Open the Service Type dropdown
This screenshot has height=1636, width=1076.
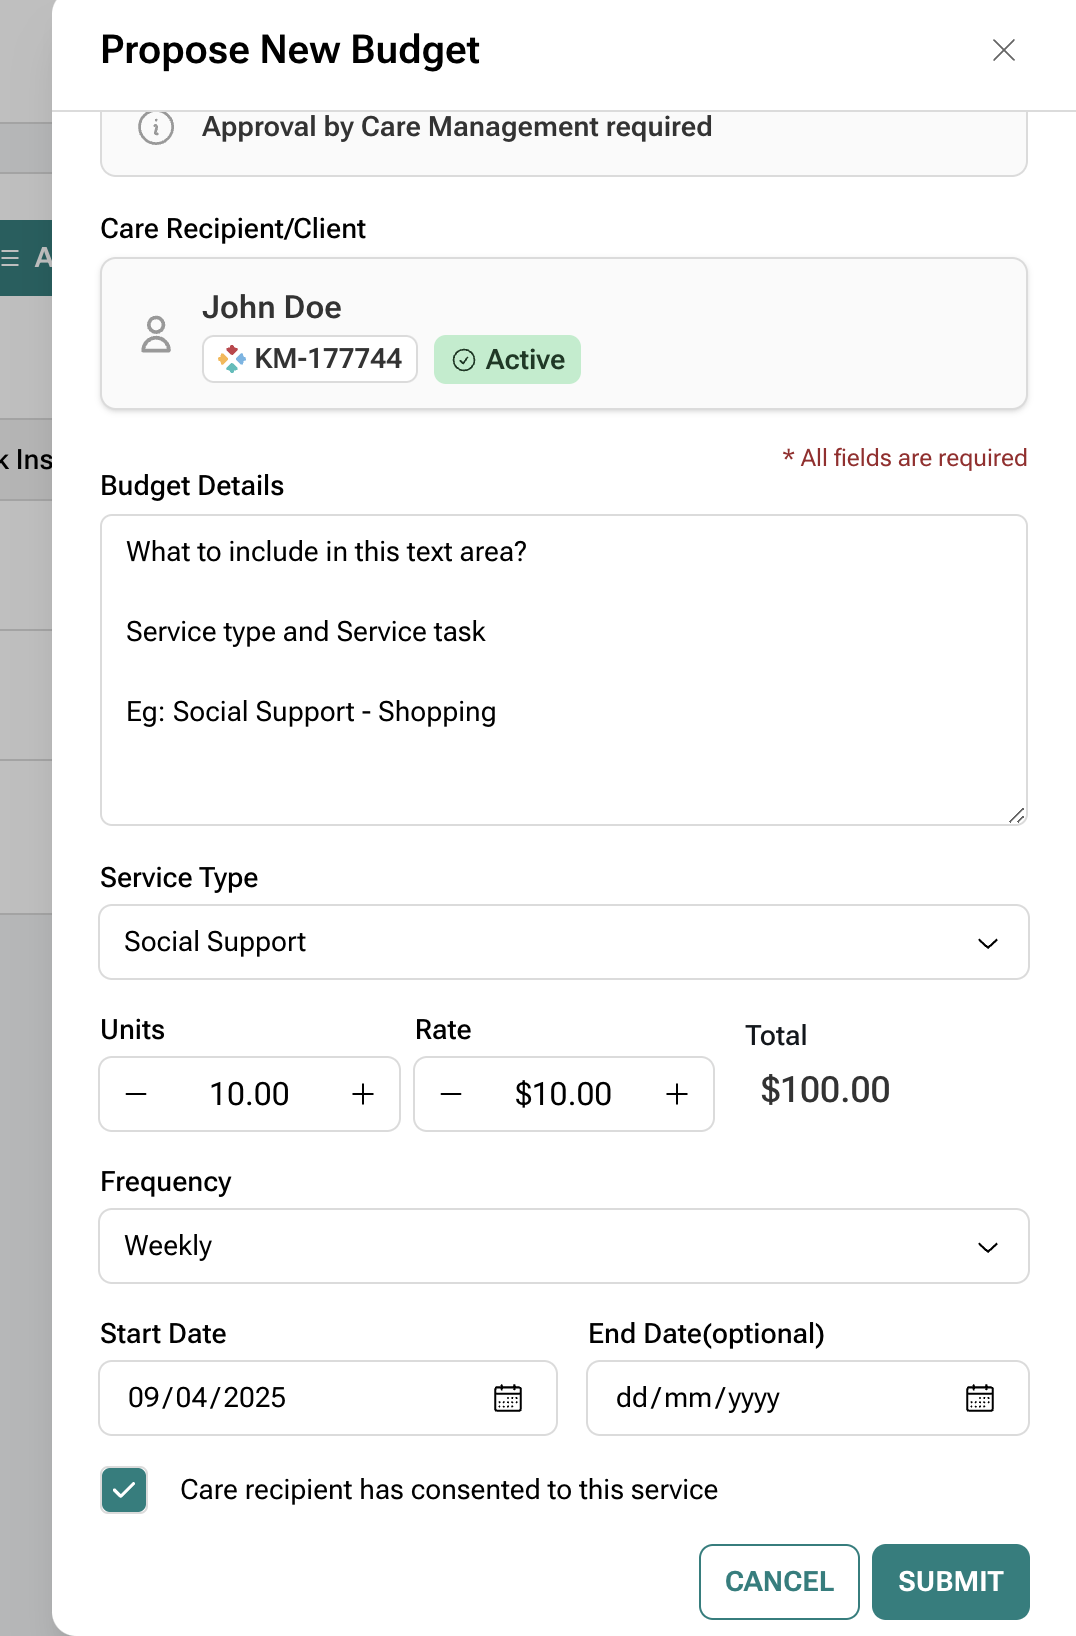coord(564,942)
